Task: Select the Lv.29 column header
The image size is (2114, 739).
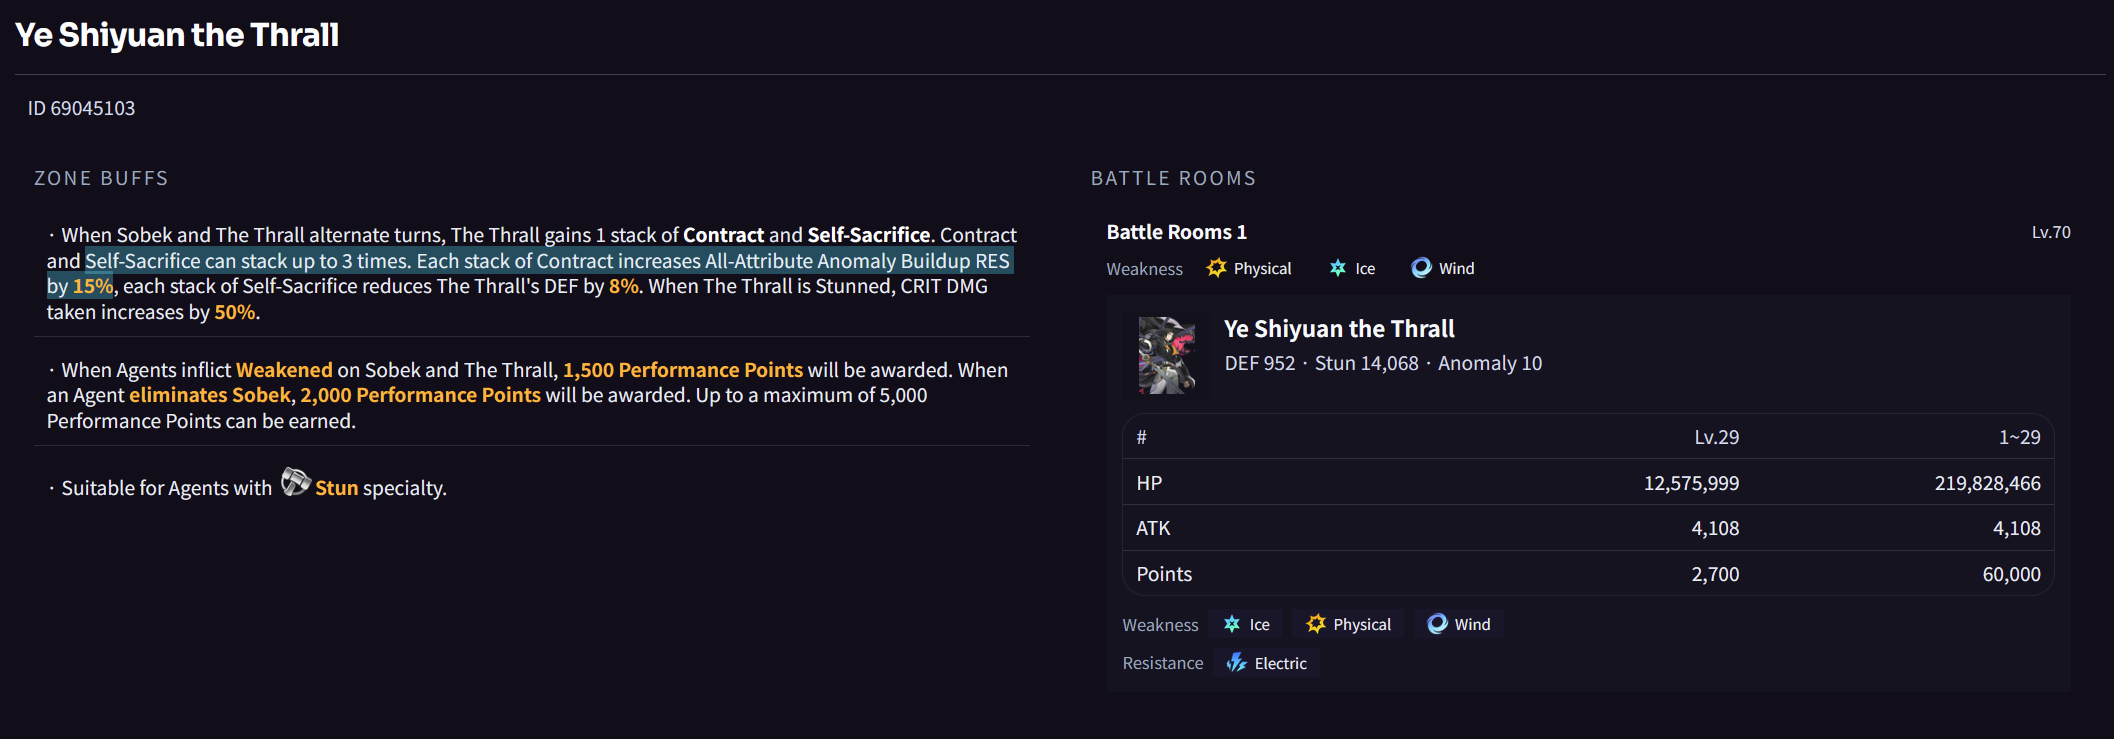Action: pos(1716,437)
